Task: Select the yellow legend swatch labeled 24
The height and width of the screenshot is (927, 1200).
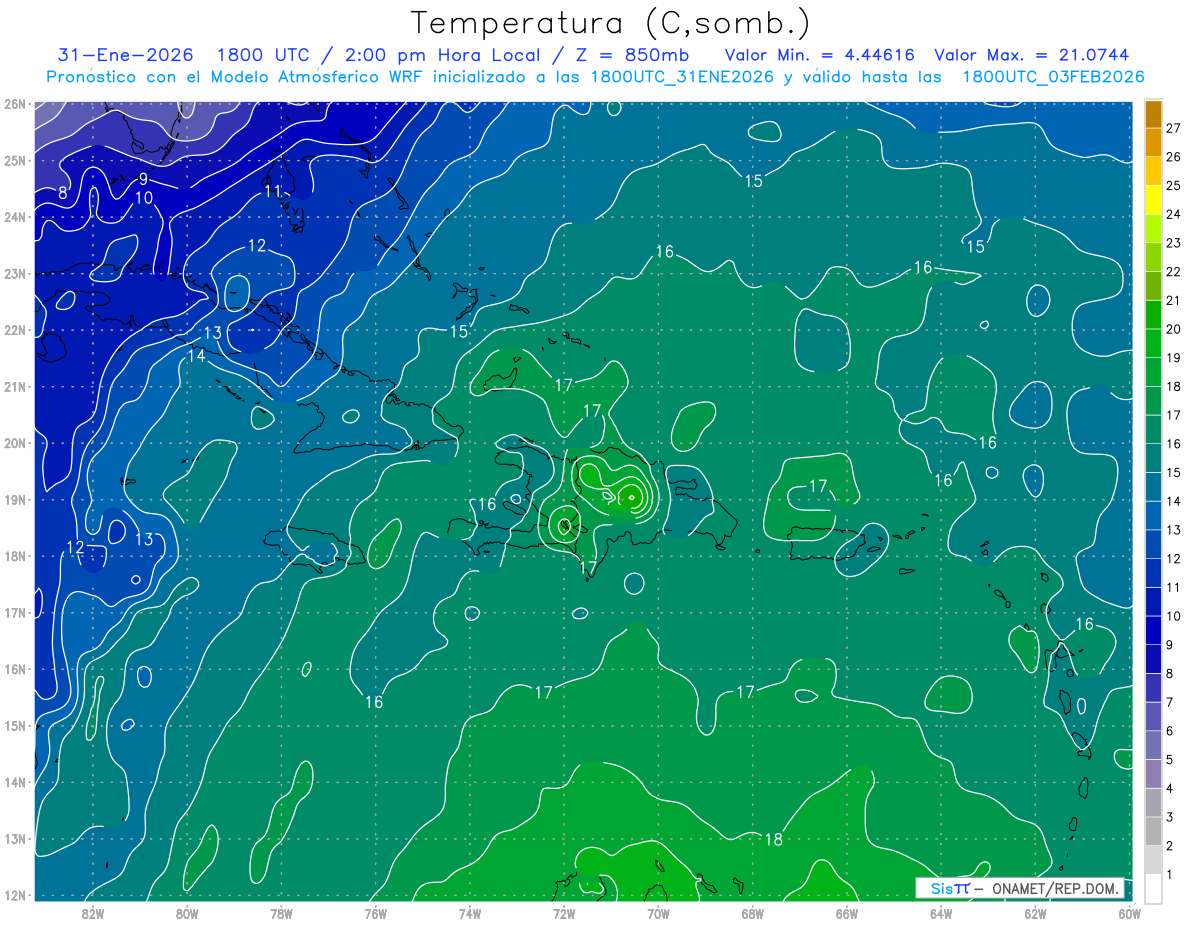Action: pos(1153,200)
